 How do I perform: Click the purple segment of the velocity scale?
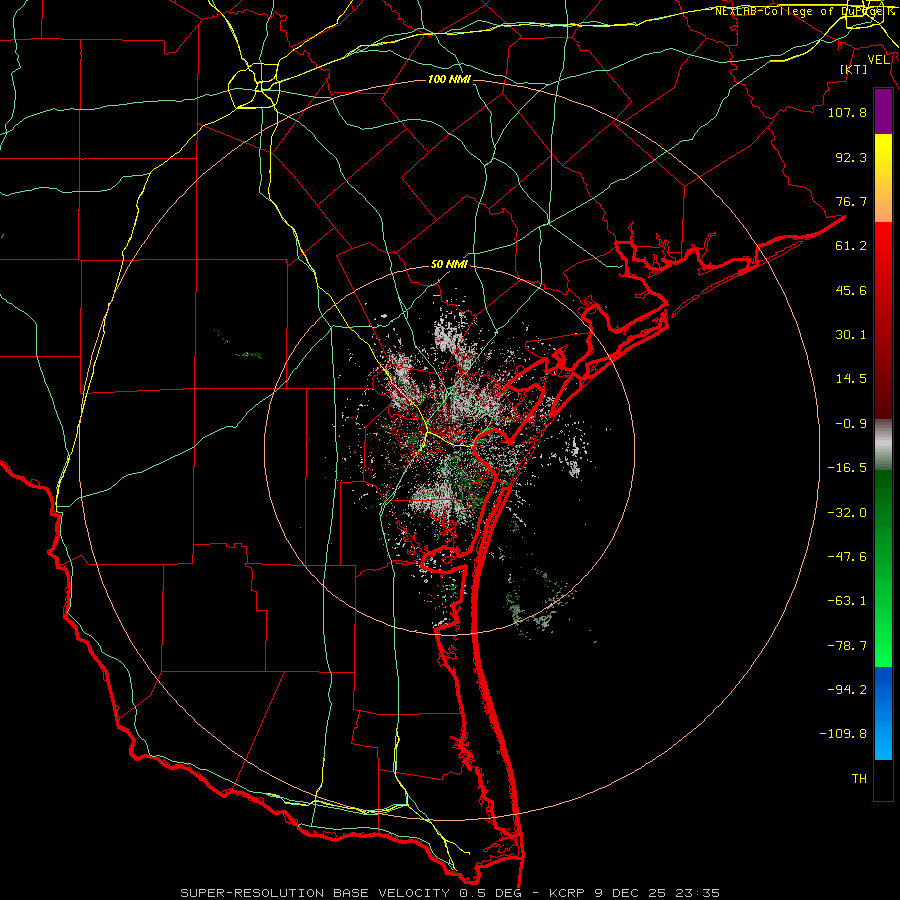[883, 112]
